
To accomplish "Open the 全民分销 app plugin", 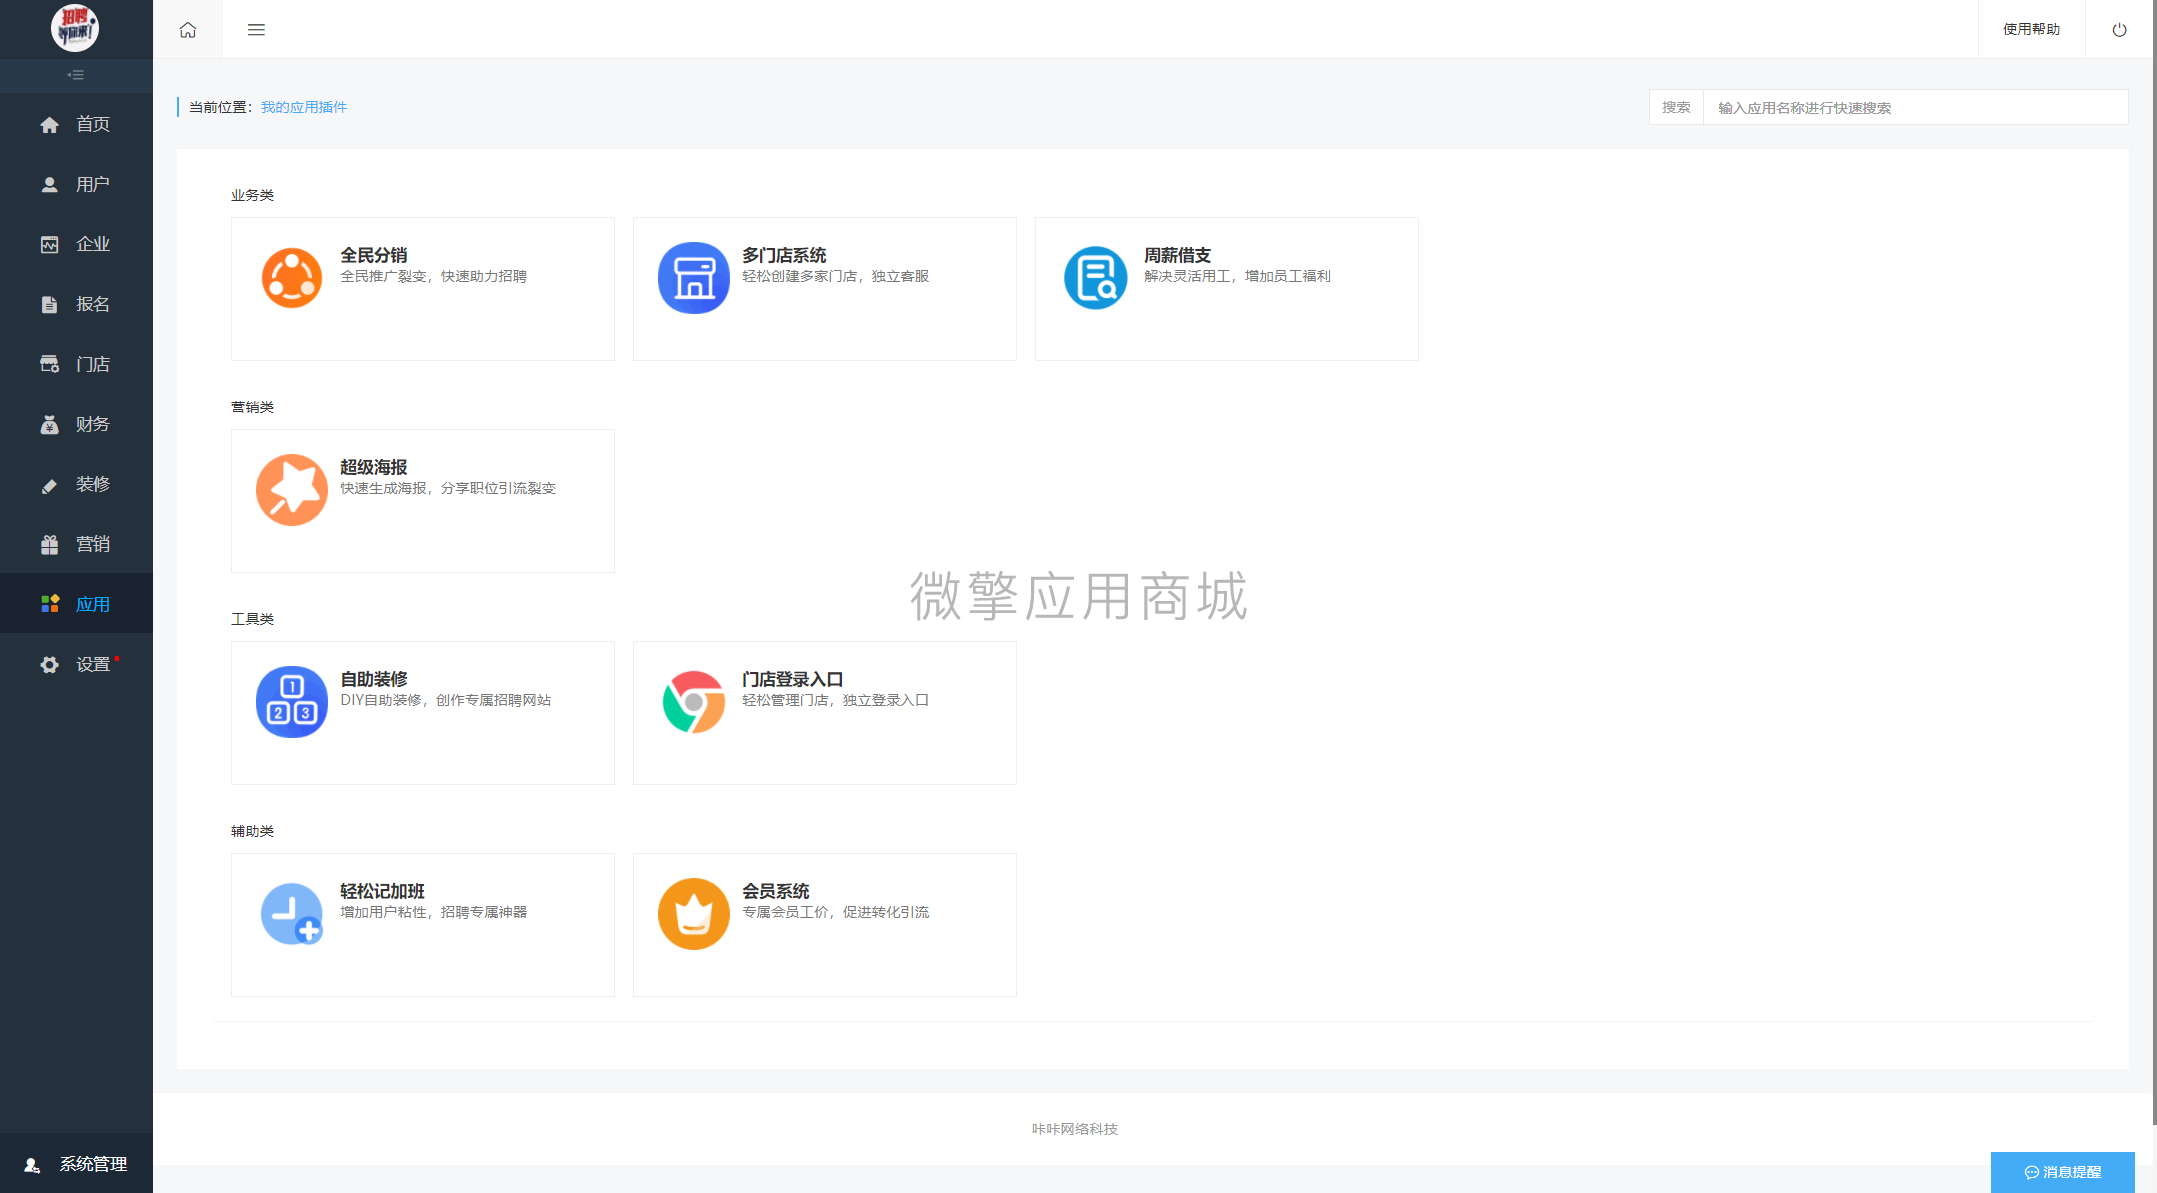I will pyautogui.click(x=422, y=288).
